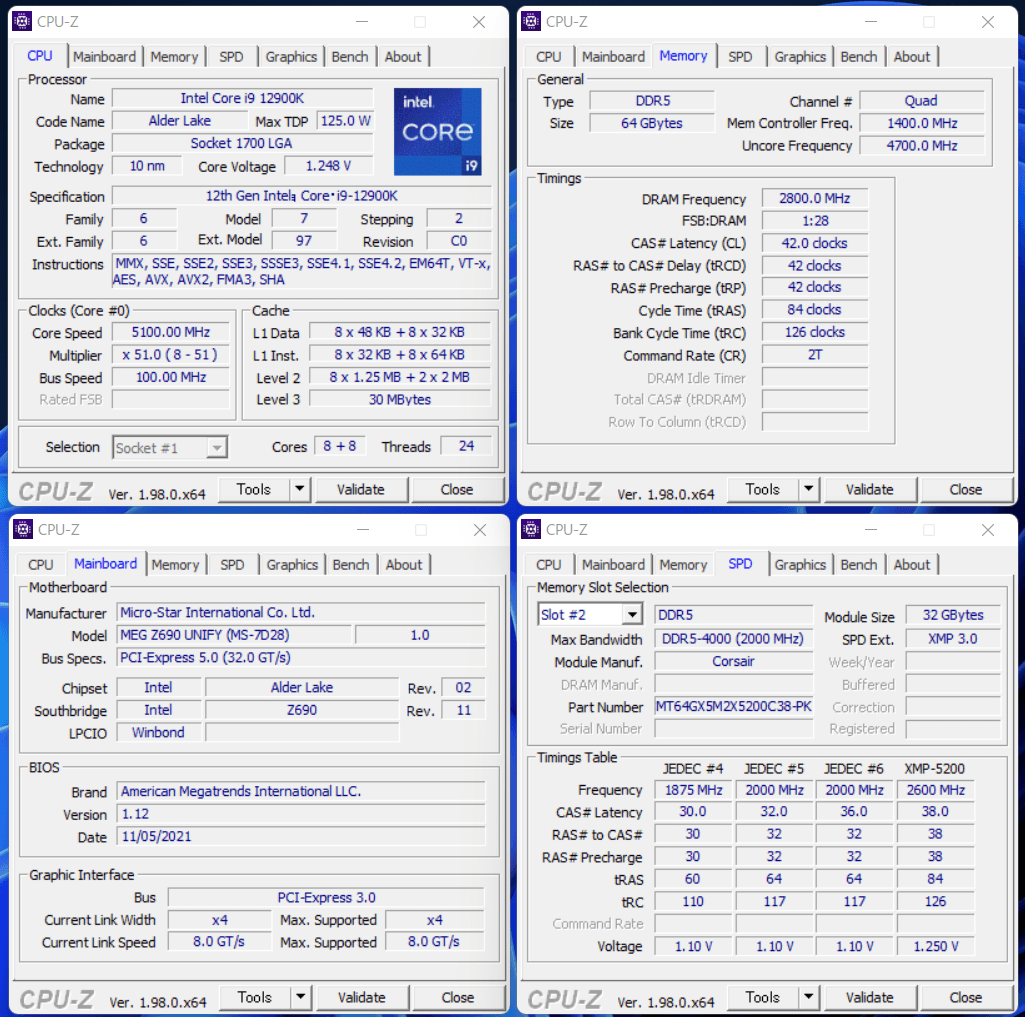Select the About tab in the SPD-tab window
The width and height of the screenshot is (1025, 1017).
pyautogui.click(x=912, y=564)
